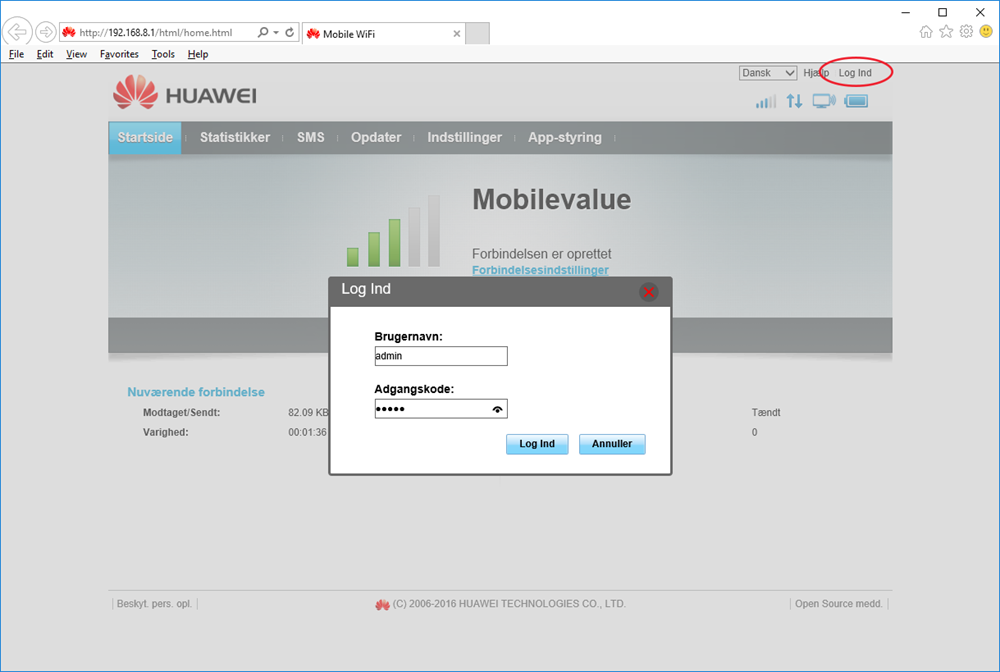Open the Help menu
Viewport: 1000px width, 672px height.
(198, 54)
